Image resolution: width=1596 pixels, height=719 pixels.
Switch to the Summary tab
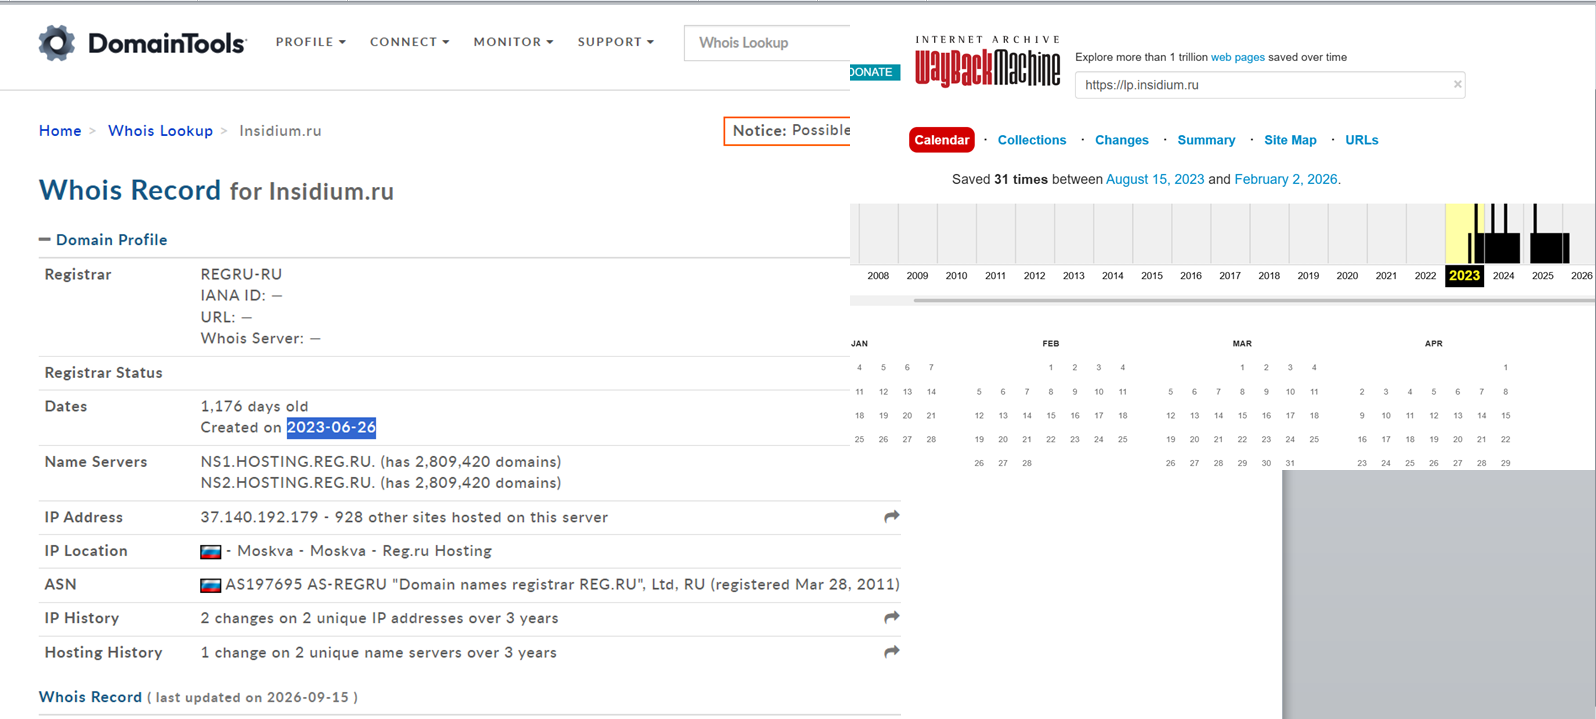[x=1206, y=140]
